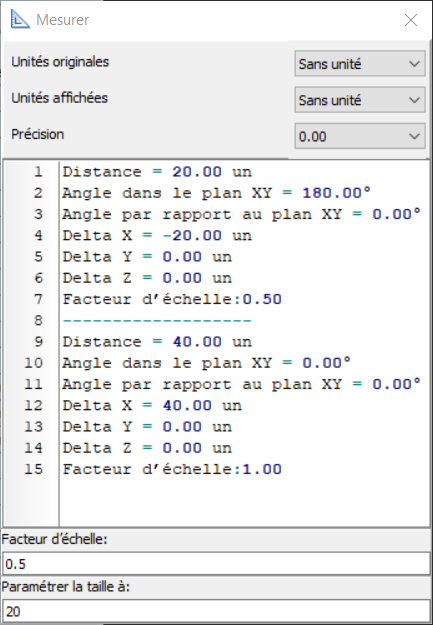Click the dashed separator line 8
The width and height of the screenshot is (433, 625).
pyautogui.click(x=157, y=320)
